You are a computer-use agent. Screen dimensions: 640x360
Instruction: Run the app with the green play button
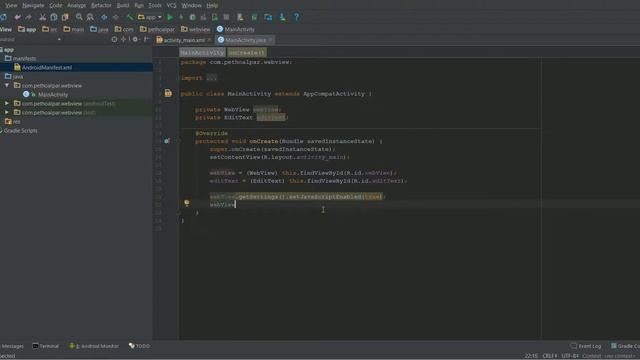pos(170,17)
